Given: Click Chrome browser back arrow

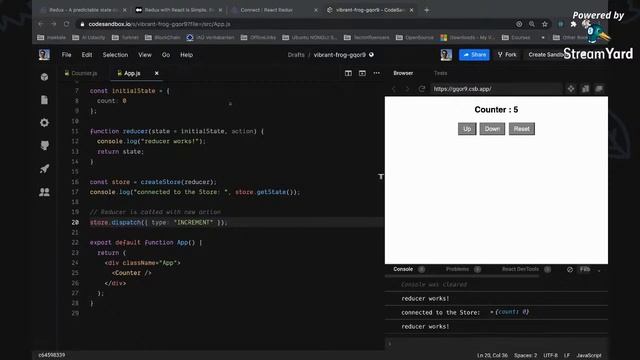Looking at the screenshot, I should [x=40, y=24].
